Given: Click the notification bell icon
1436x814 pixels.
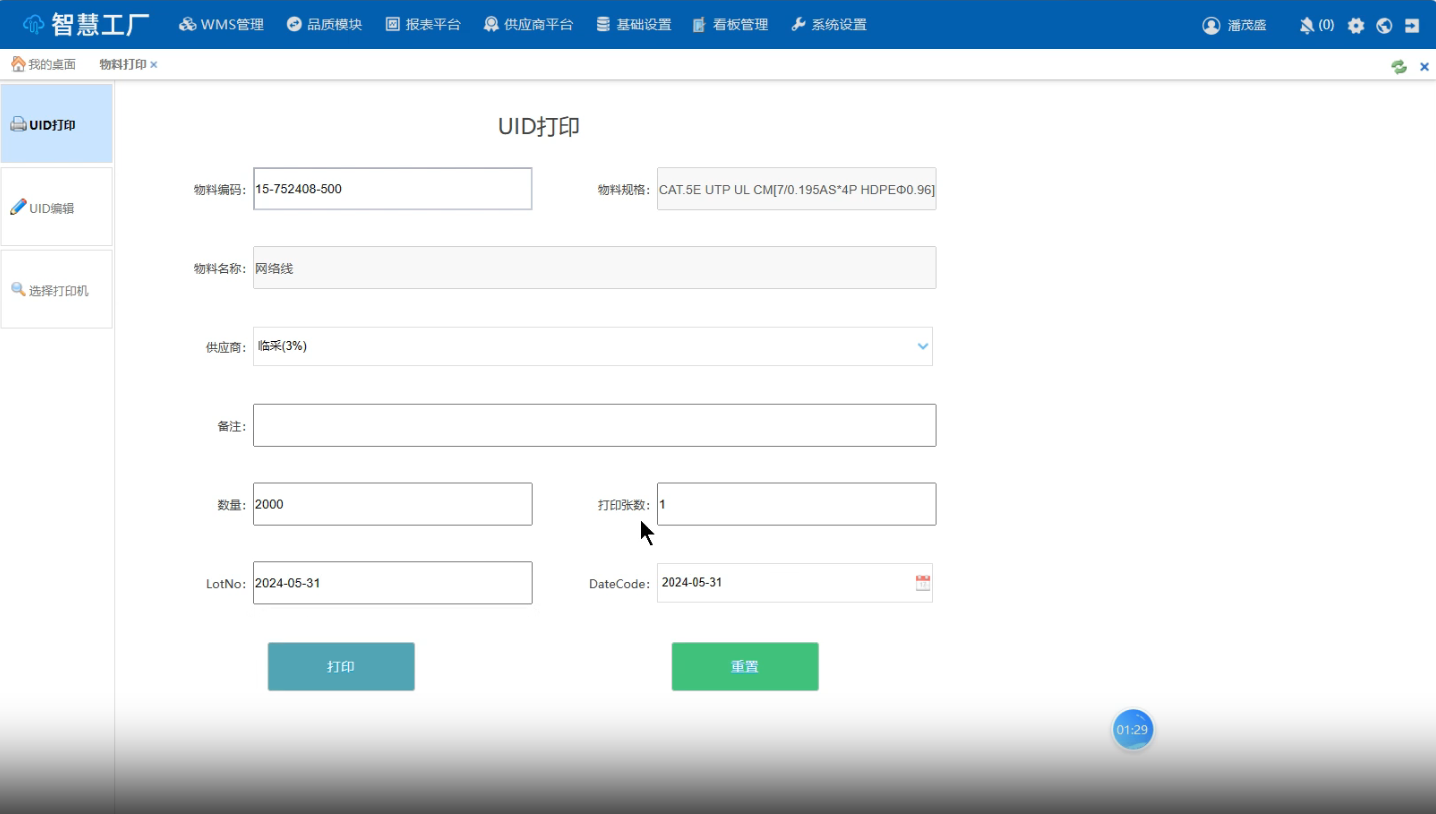Looking at the screenshot, I should pyautogui.click(x=1307, y=26).
